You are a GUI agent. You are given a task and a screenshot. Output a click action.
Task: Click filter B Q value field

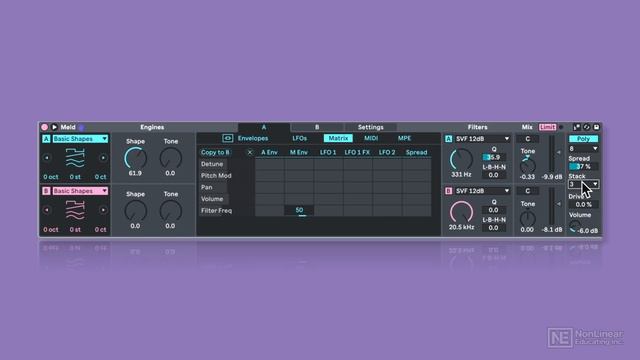pos(493,210)
